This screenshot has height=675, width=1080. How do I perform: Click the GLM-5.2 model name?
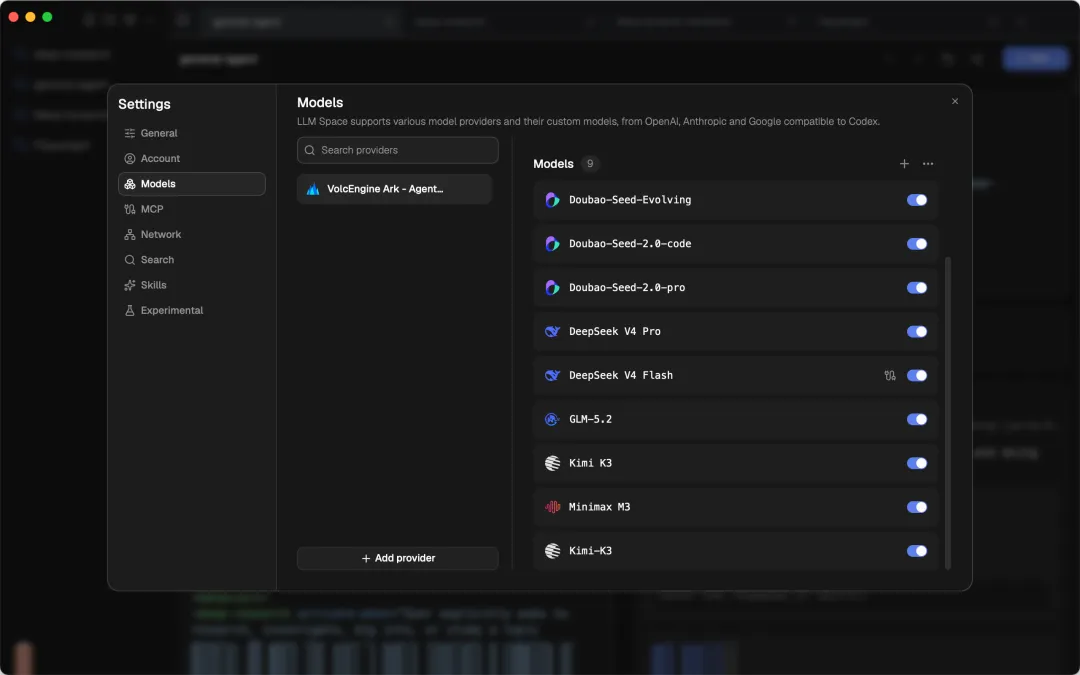click(590, 419)
